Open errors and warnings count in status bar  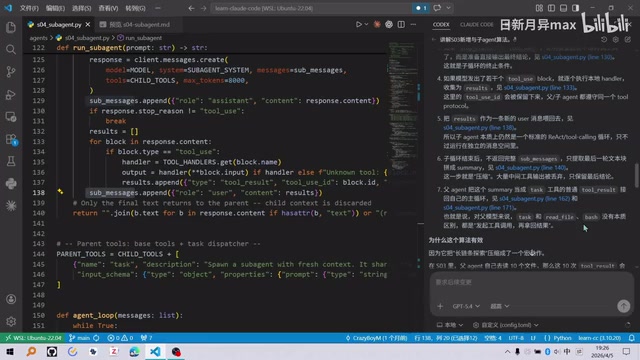120,338
